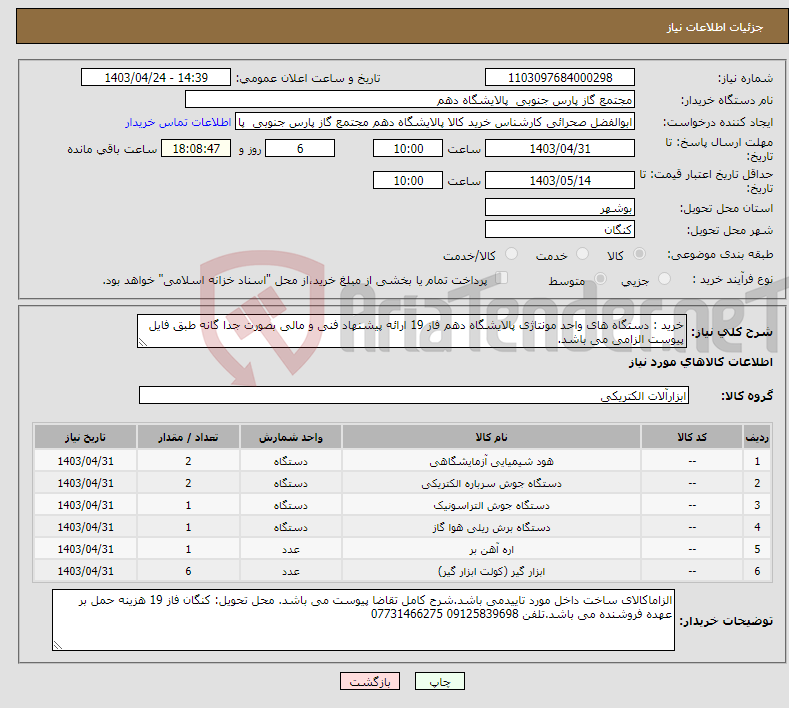
Task: Click the item name دستگاه برش ریلی هوا گاز
Action: point(491,527)
